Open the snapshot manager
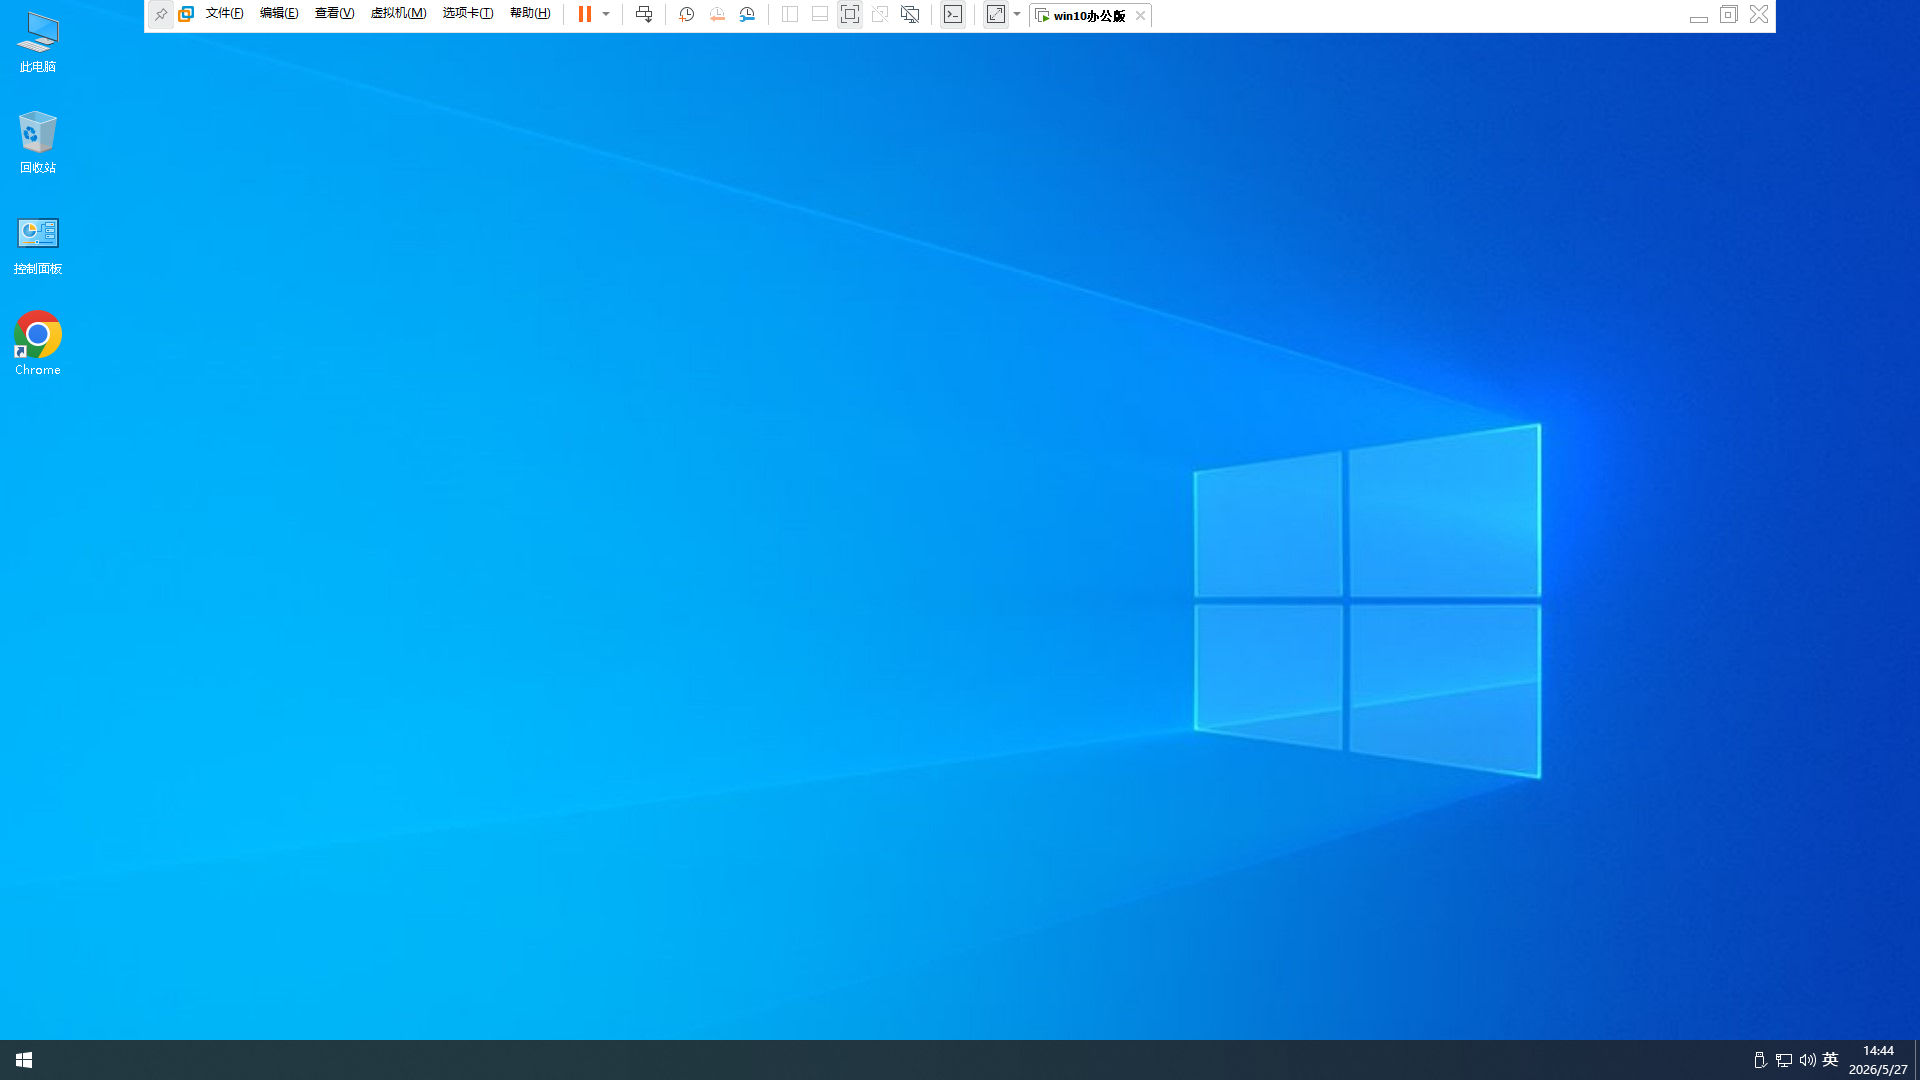The image size is (1920, 1080). point(747,14)
